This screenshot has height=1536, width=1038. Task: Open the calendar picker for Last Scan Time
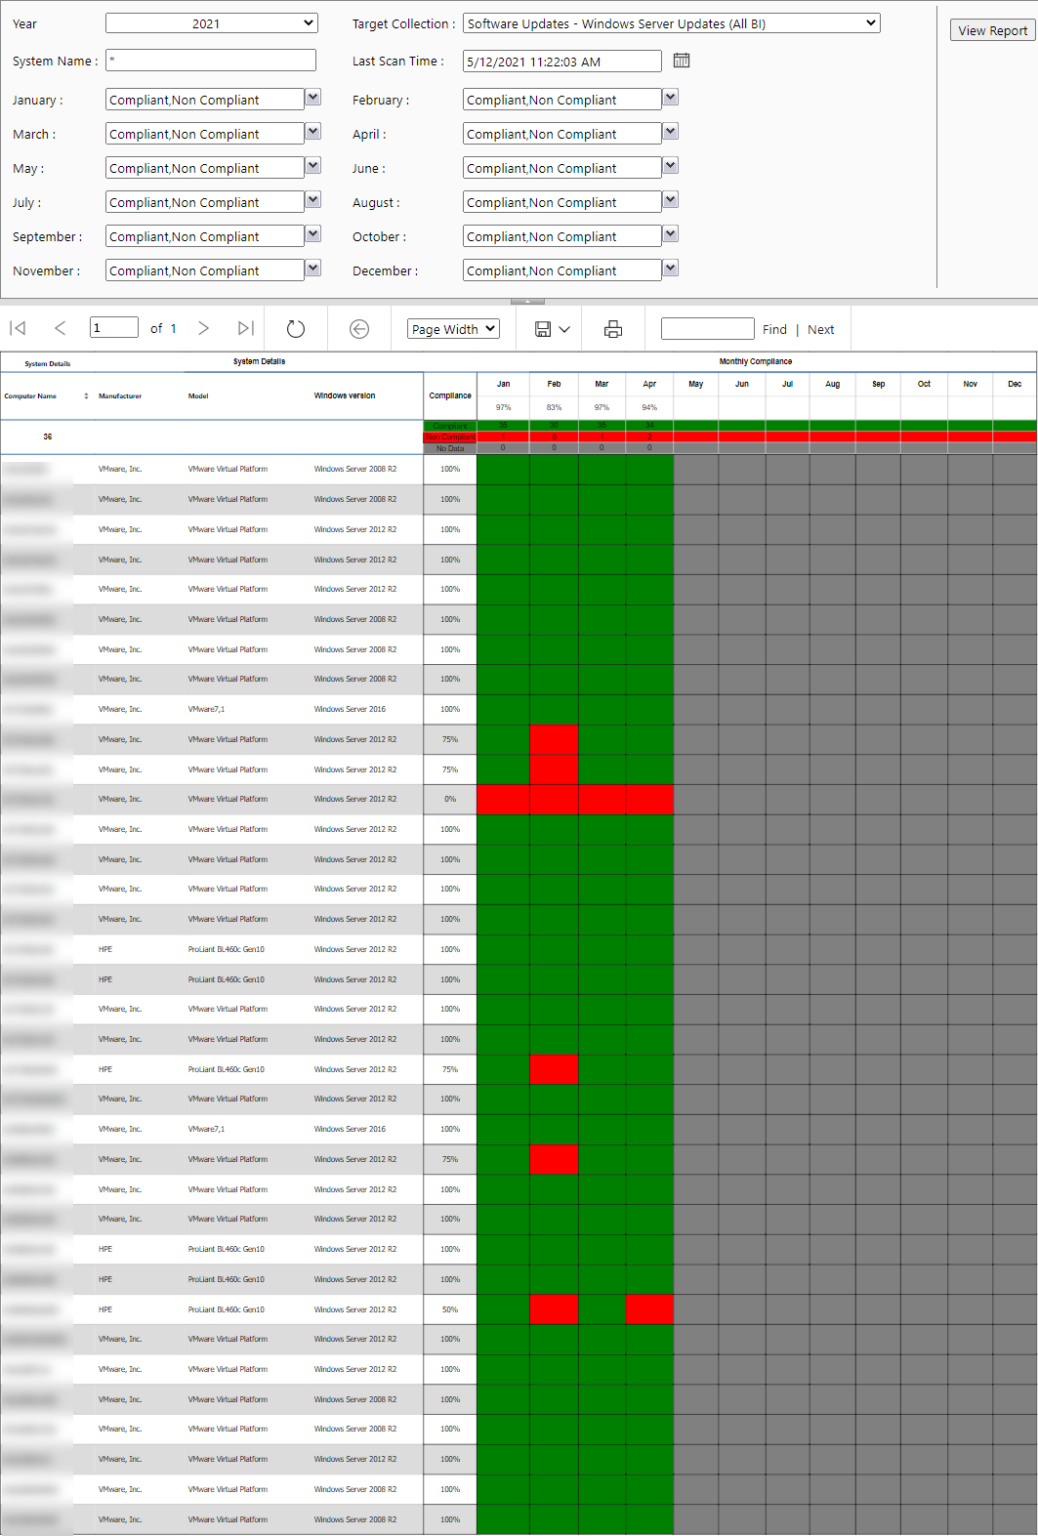click(682, 61)
